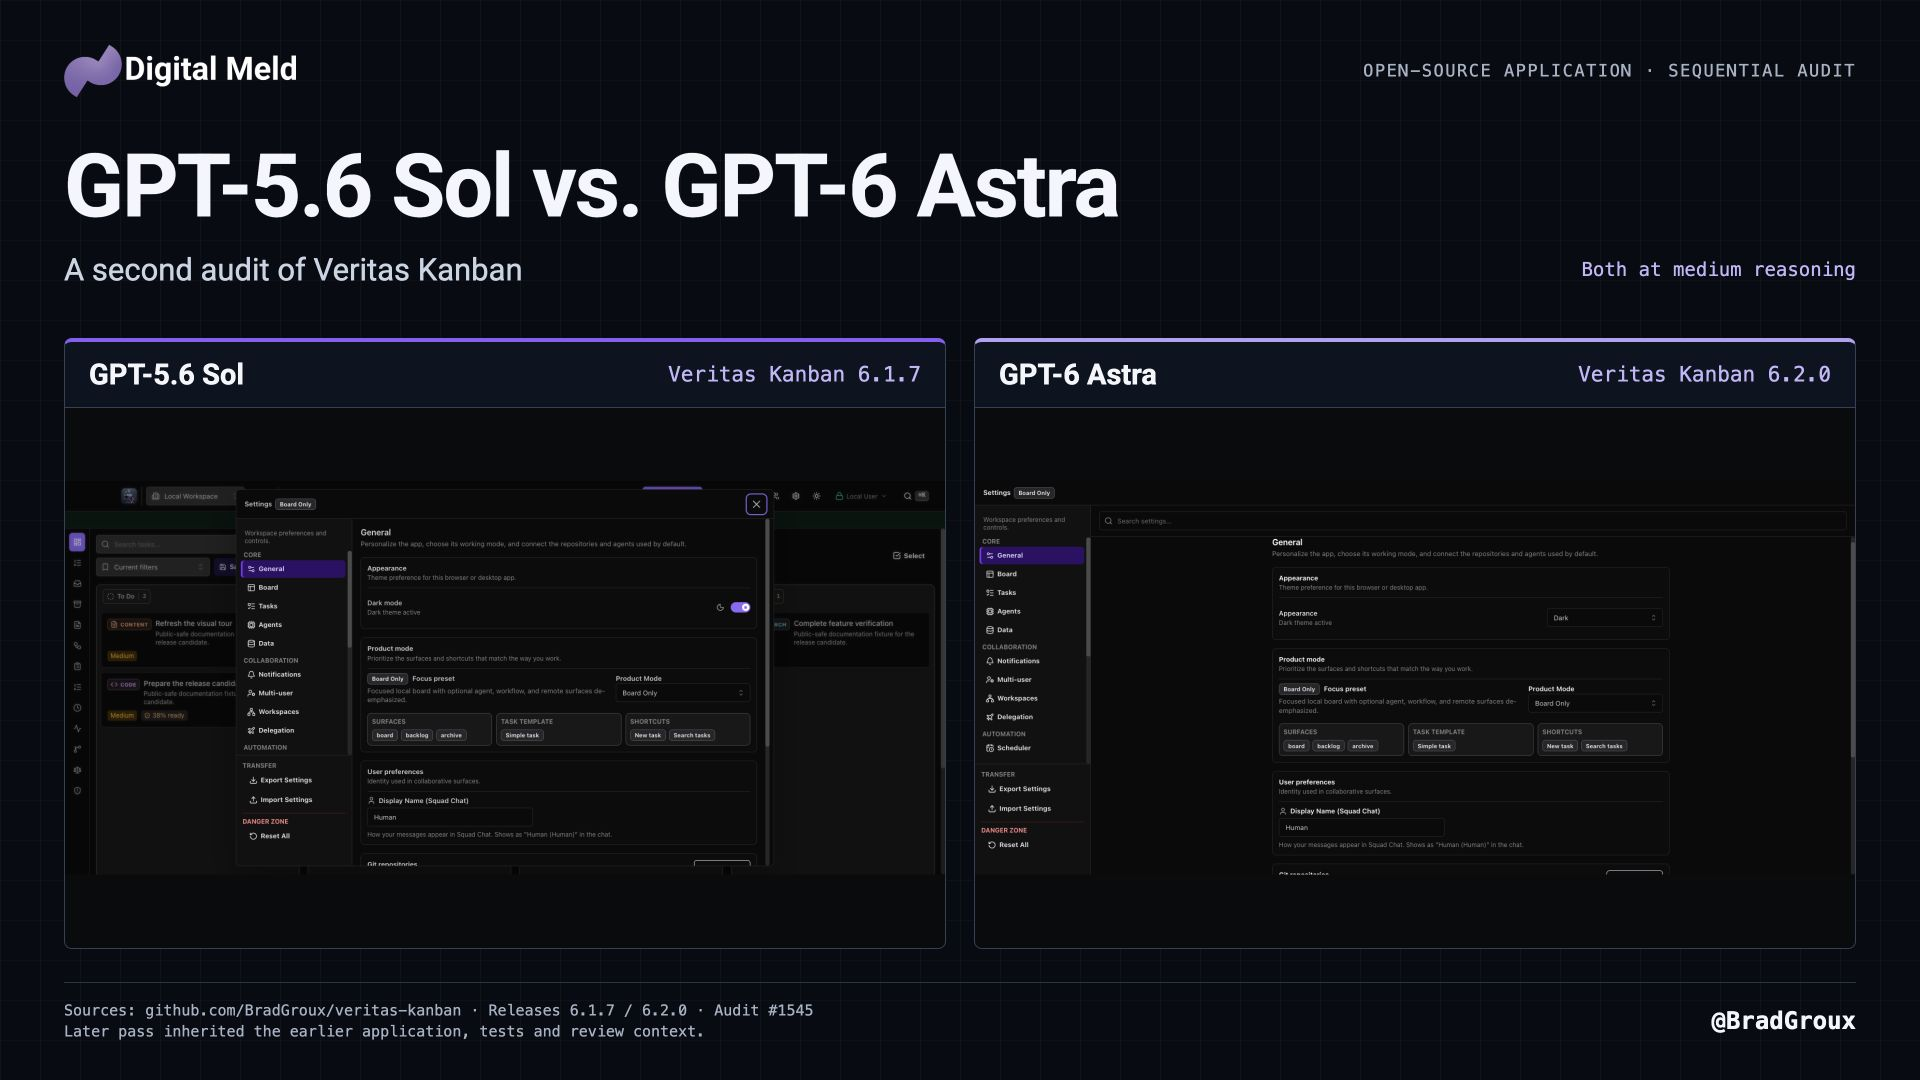This screenshot has width=1920, height=1080.
Task: Click the Astra settings sidebar scrollbar
Action: point(1088,598)
